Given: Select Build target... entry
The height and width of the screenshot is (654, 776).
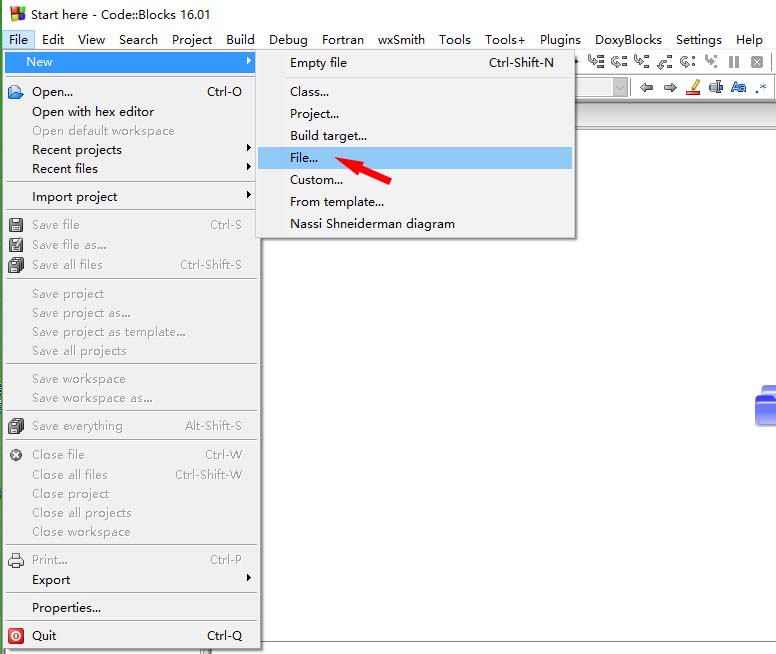Looking at the screenshot, I should 415,136.
